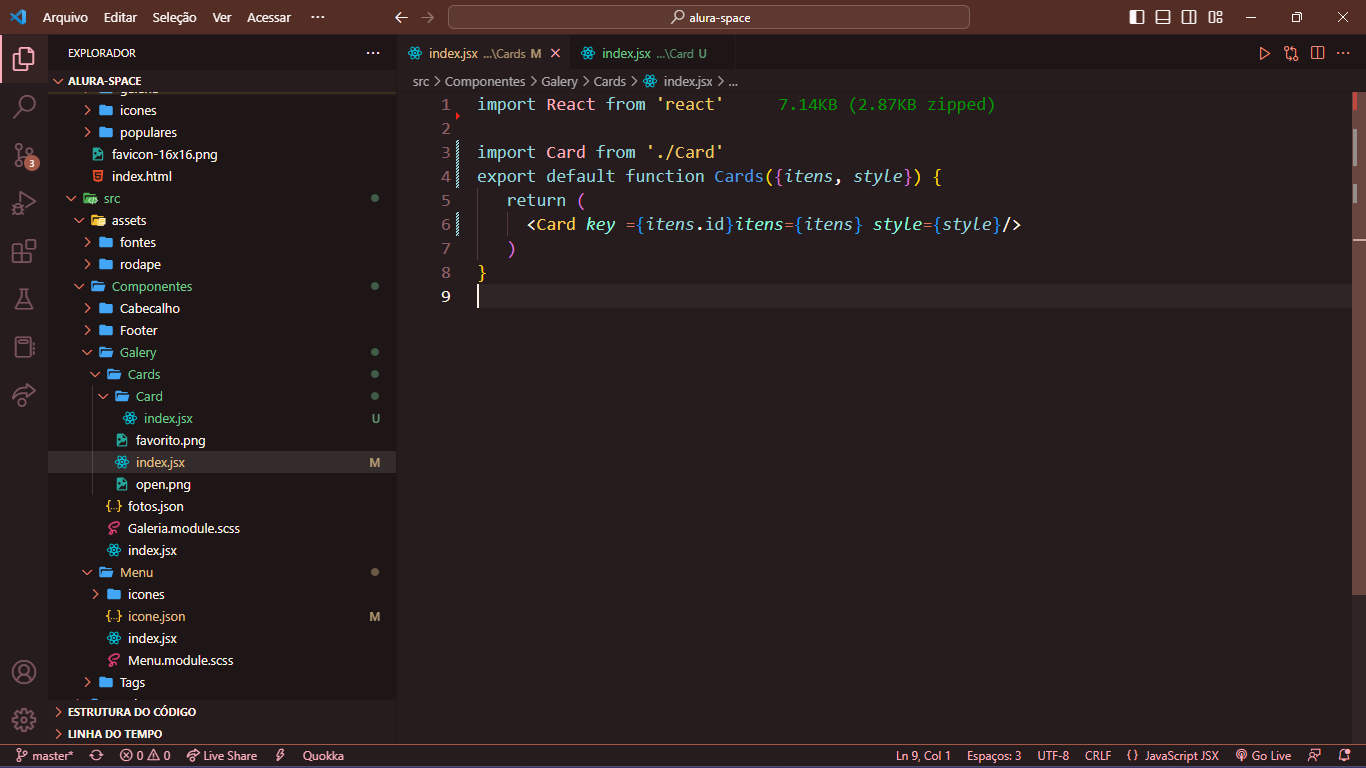This screenshot has height=768, width=1366.
Task: Open Source Control view with 3 changes
Action: [x=24, y=155]
